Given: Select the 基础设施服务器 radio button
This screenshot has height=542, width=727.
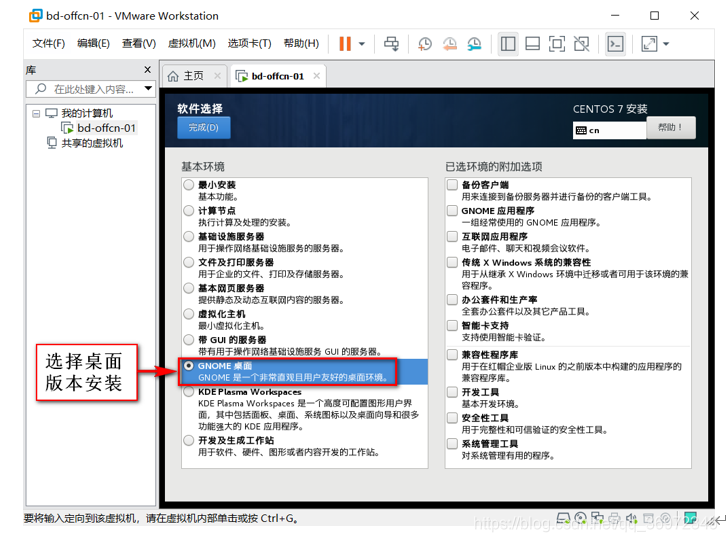Looking at the screenshot, I should pyautogui.click(x=189, y=236).
